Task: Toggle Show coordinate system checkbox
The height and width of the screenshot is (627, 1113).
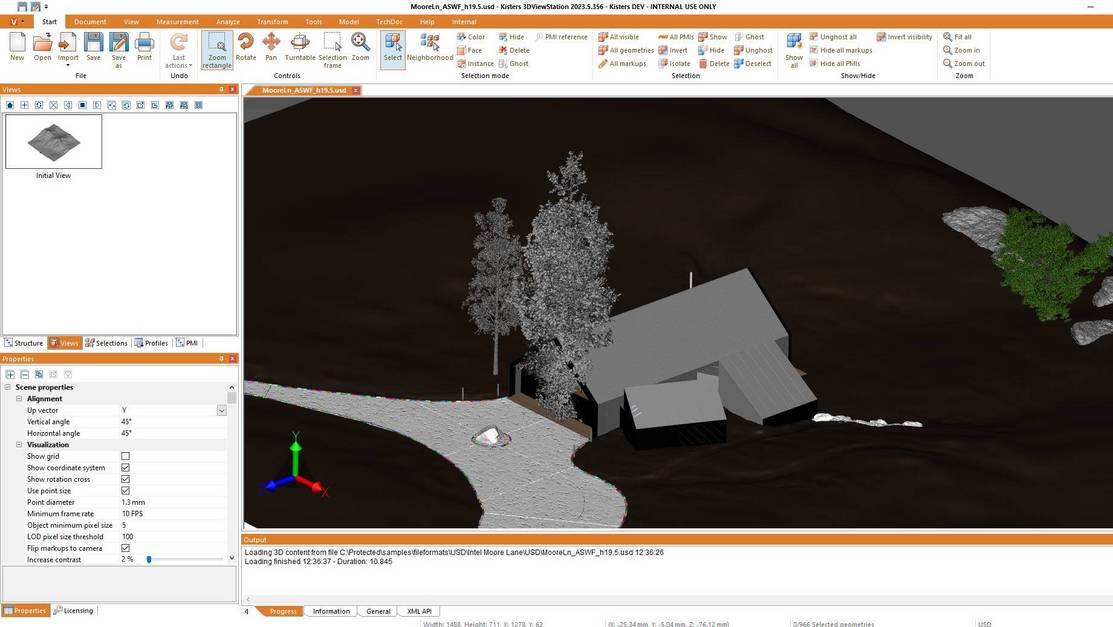Action: click(x=126, y=468)
